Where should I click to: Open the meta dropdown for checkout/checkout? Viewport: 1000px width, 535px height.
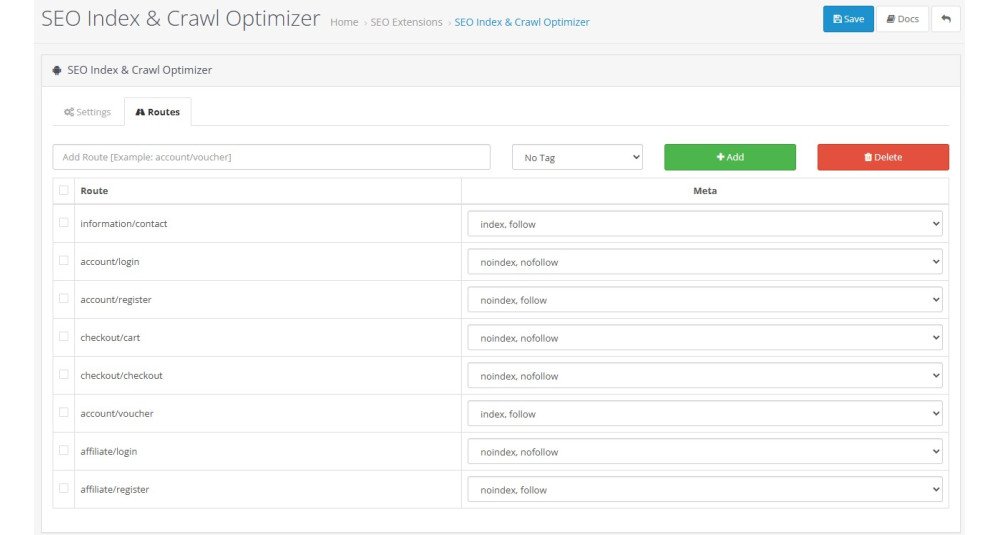coord(705,376)
